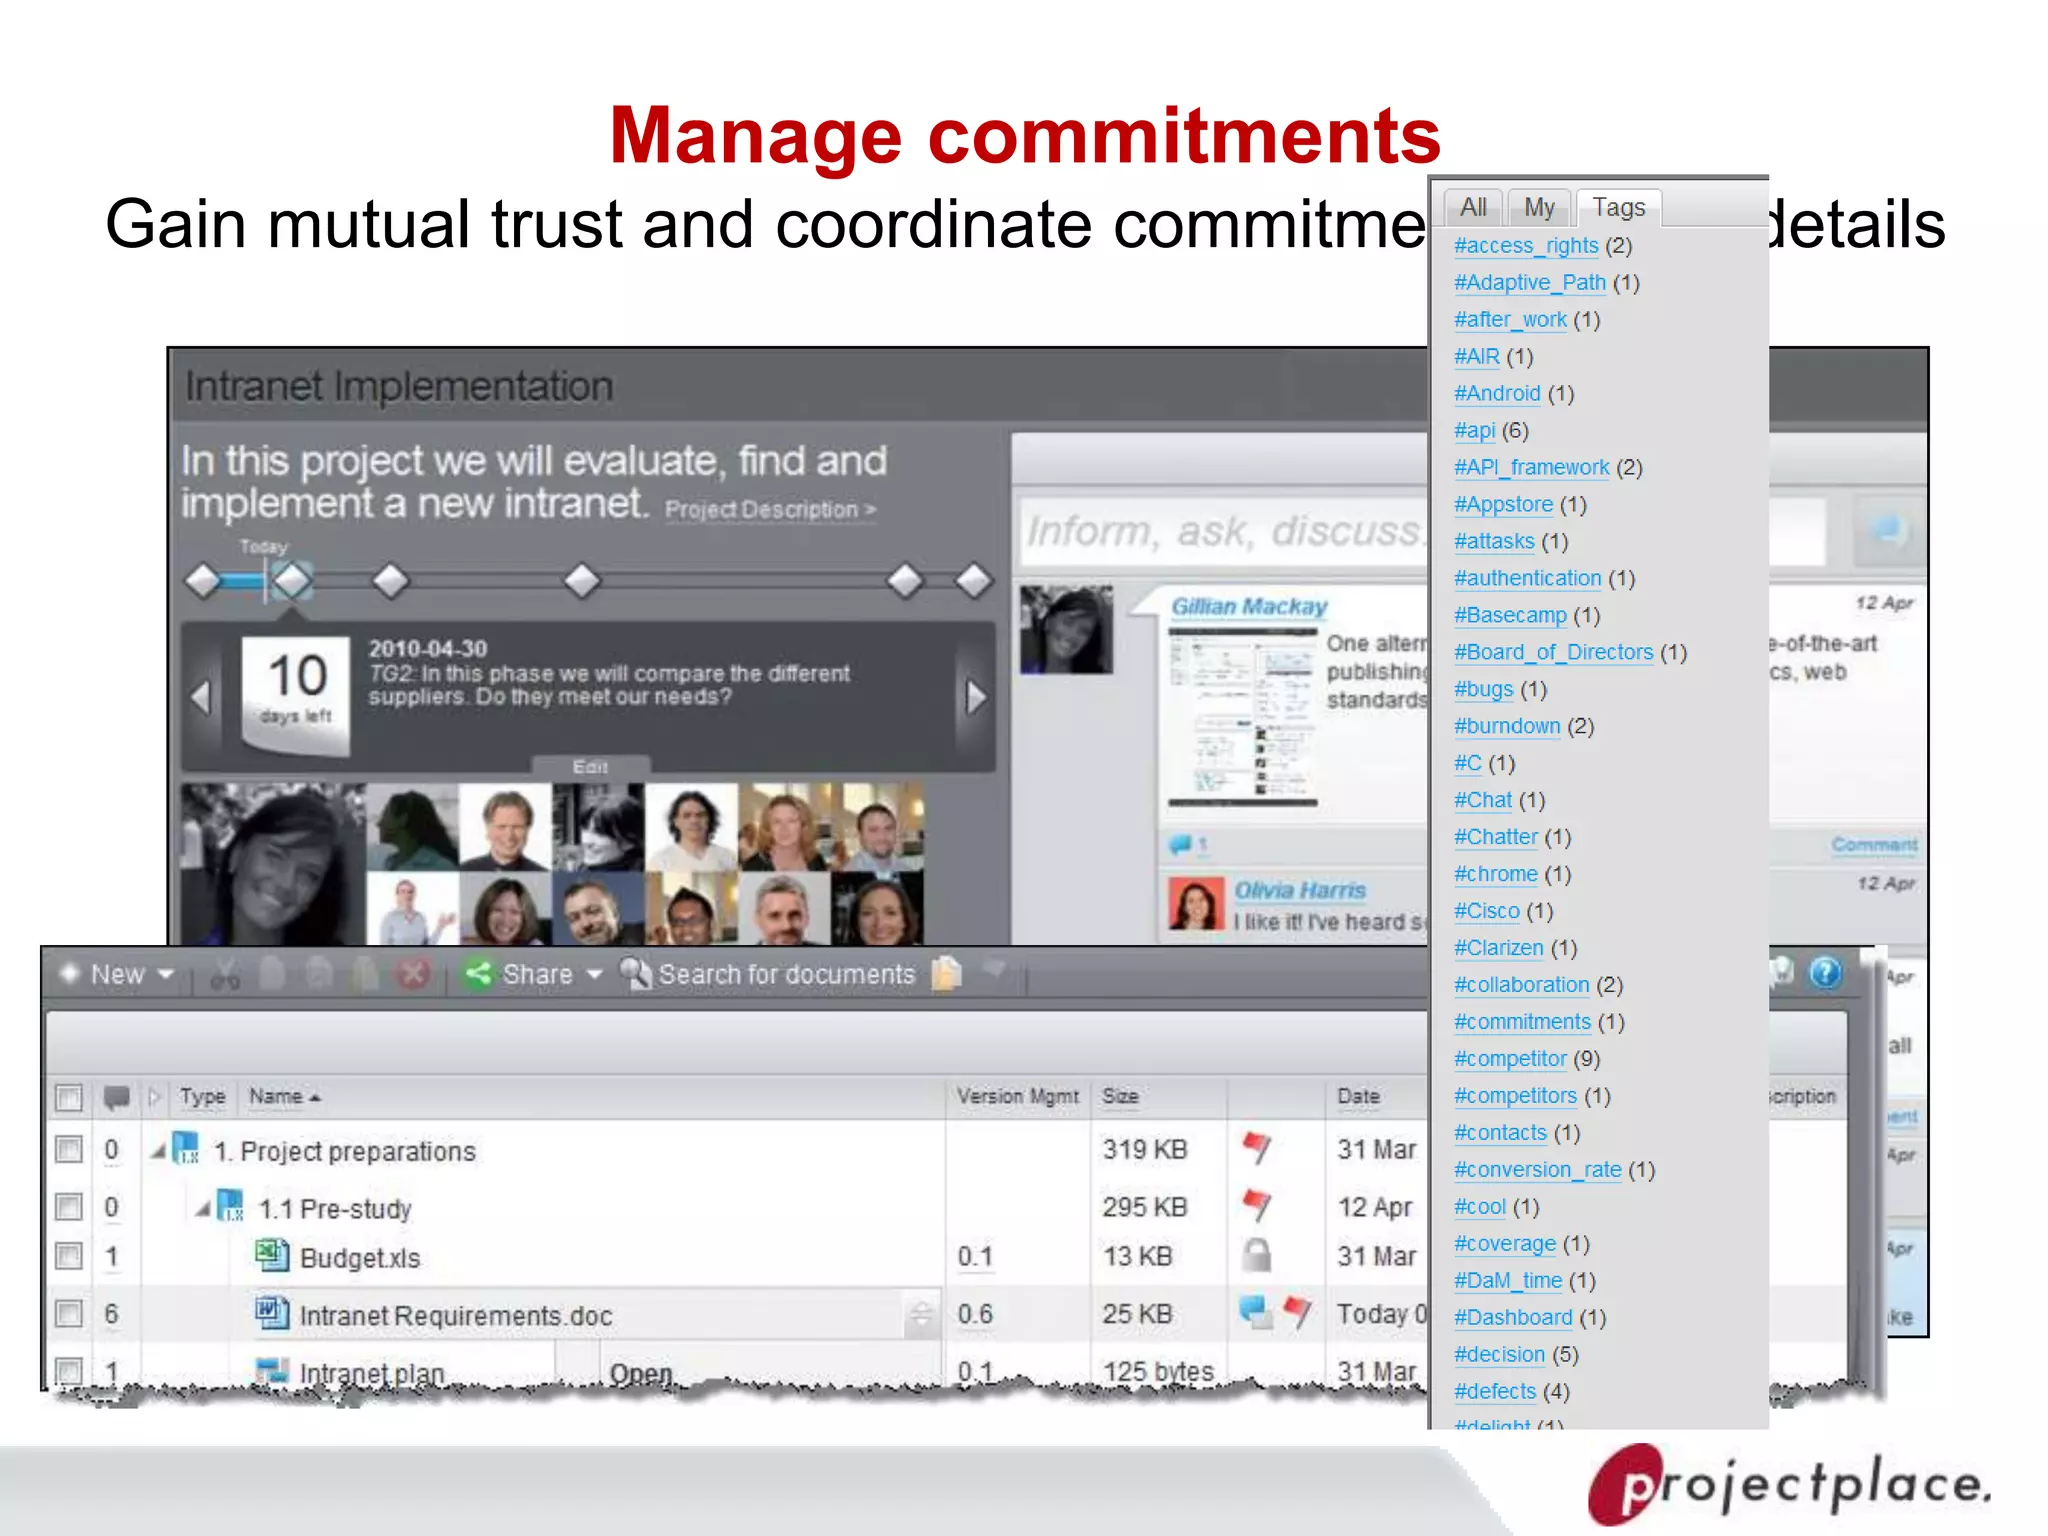Click the red flag on Project preparations row
Image resolution: width=2048 pixels, height=1536 pixels.
1257,1147
